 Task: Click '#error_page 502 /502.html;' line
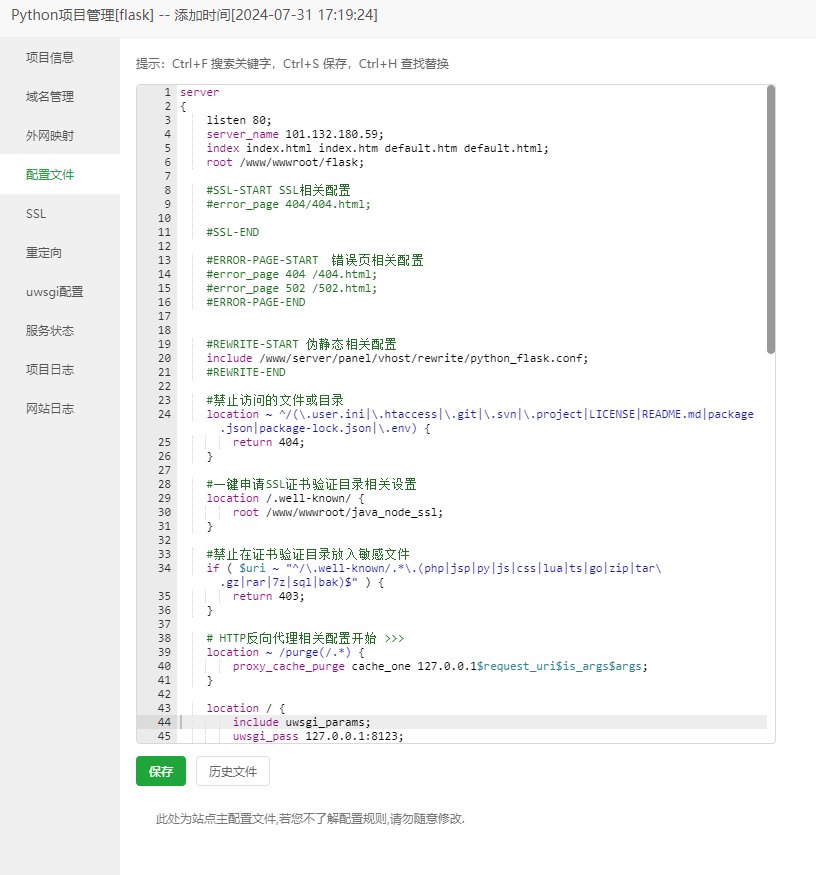pyautogui.click(x=292, y=289)
